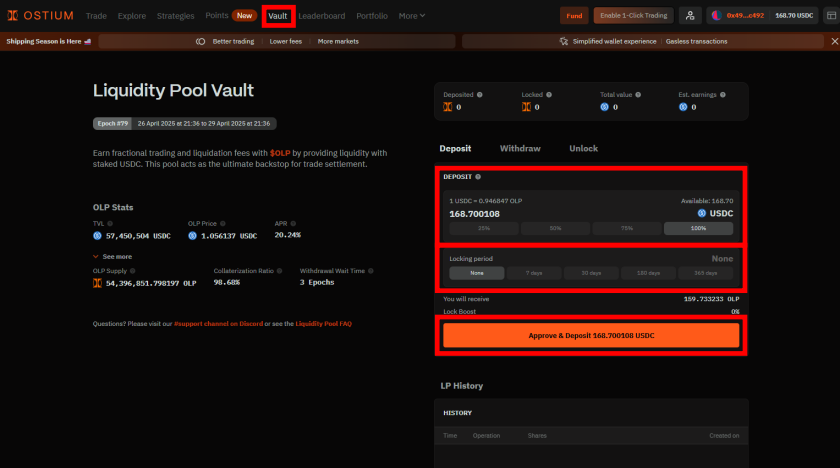Open the wallet address 0x49...c492
Image resolution: width=840 pixels, height=468 pixels.
745,16
